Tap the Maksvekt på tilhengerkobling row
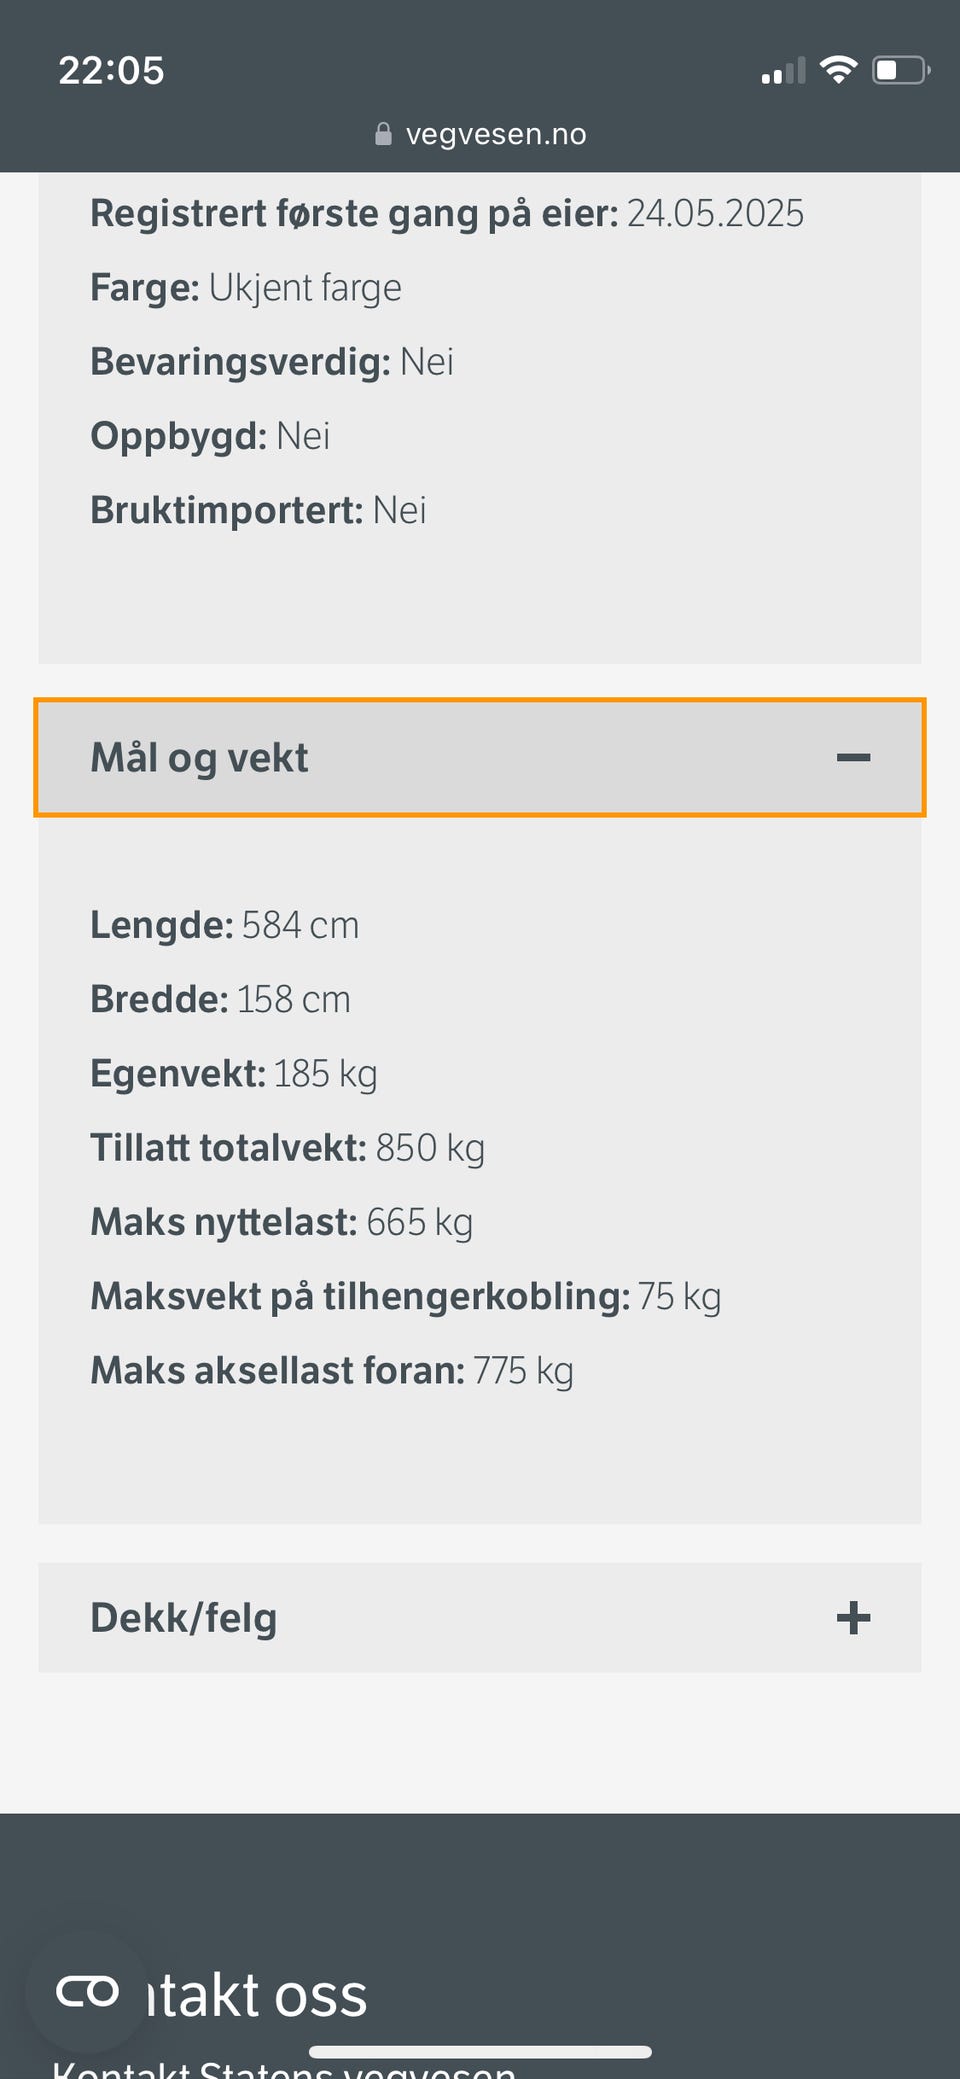 tap(405, 1297)
